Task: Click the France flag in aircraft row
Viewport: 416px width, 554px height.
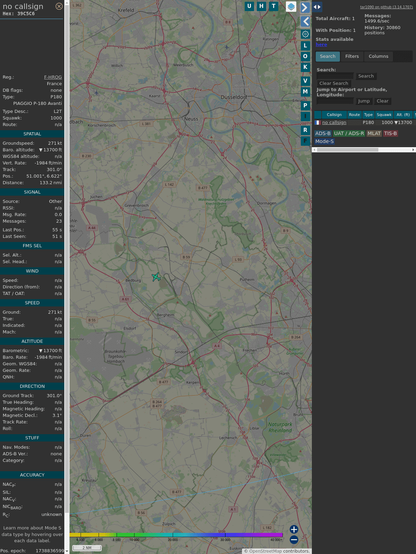Action: (317, 123)
